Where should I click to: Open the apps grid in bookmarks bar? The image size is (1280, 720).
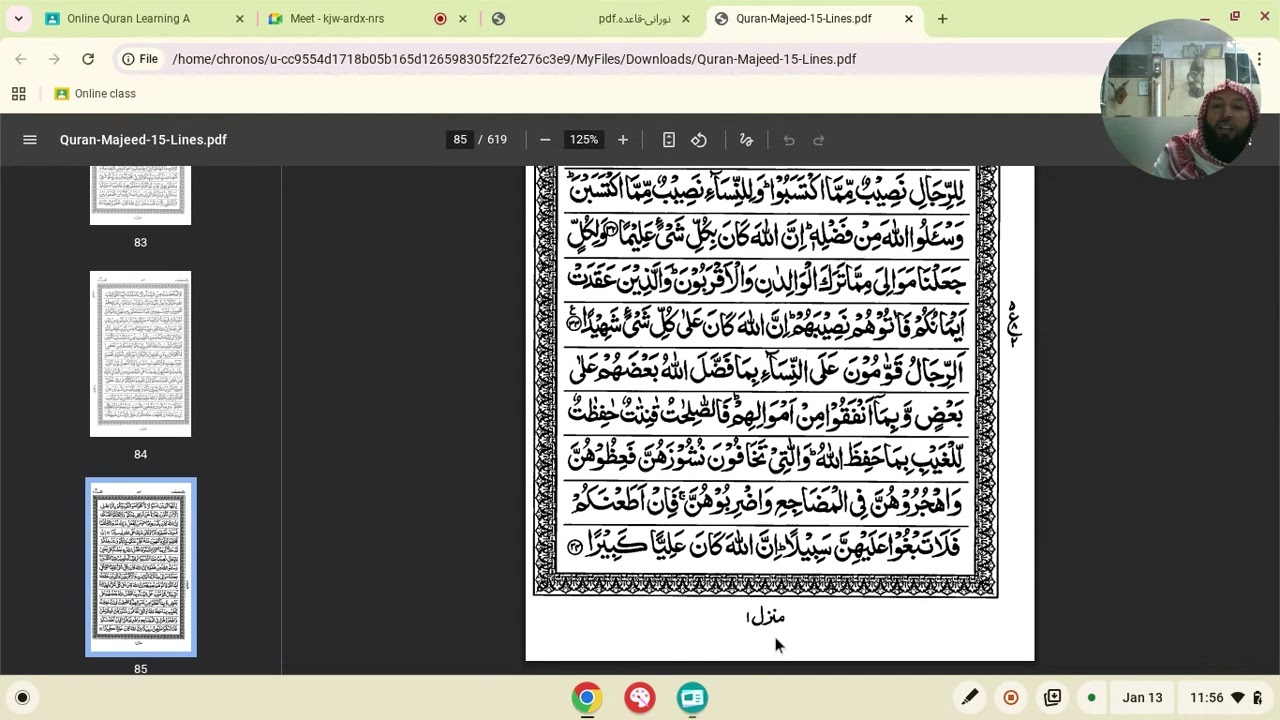18,94
